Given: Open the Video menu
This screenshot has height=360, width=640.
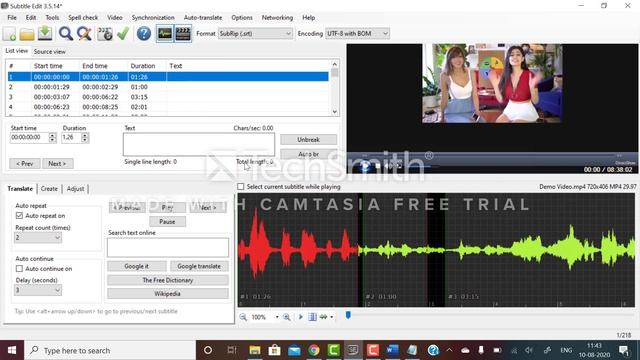Looking at the screenshot, I should (115, 18).
